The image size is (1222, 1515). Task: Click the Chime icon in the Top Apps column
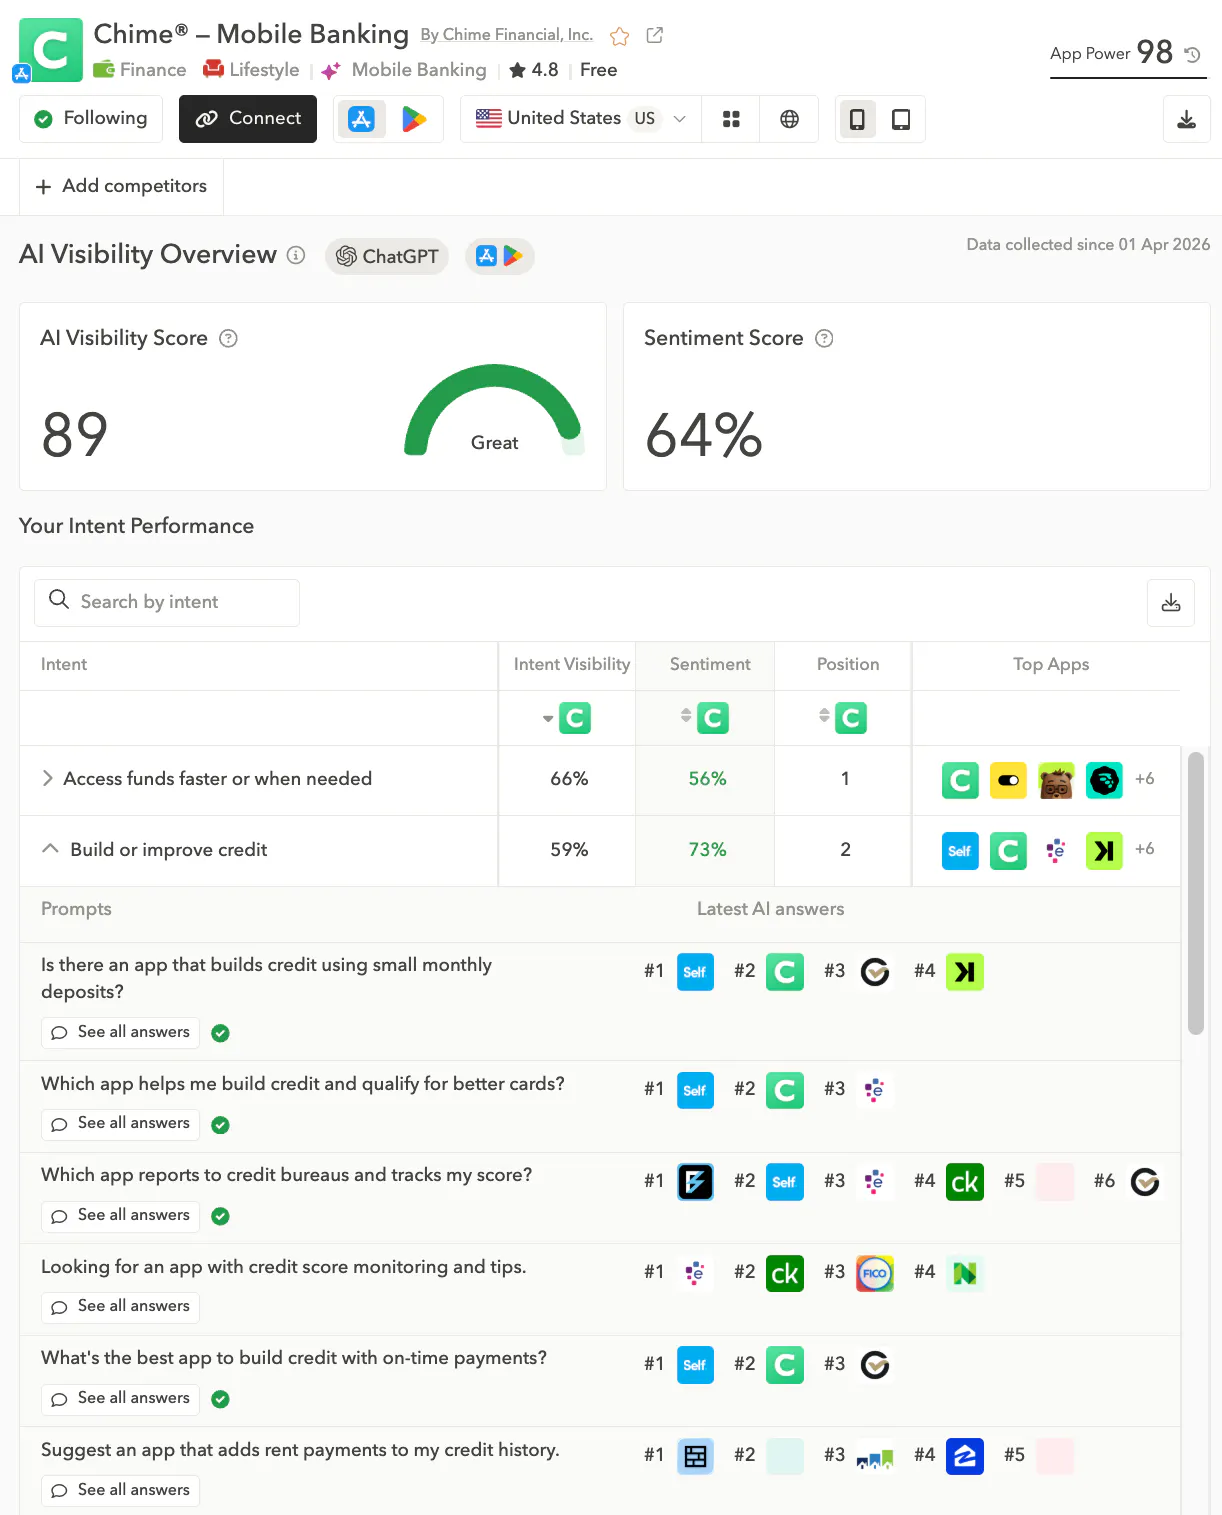[959, 780]
